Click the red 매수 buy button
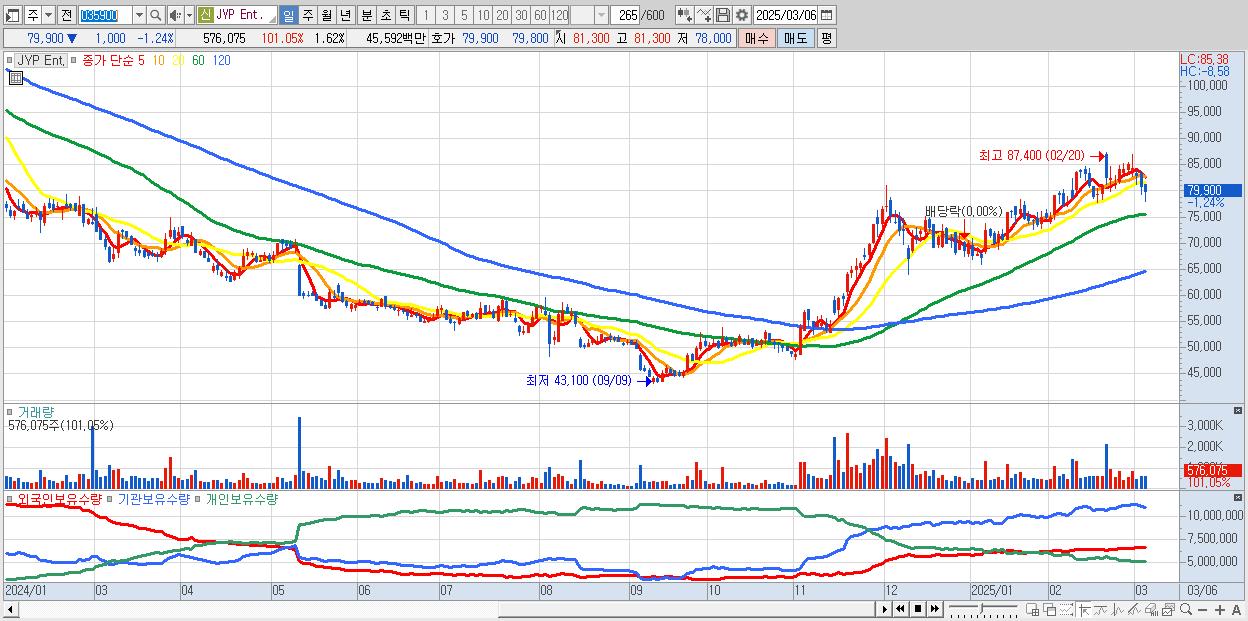Viewport: 1248px width, 621px height. click(x=757, y=38)
